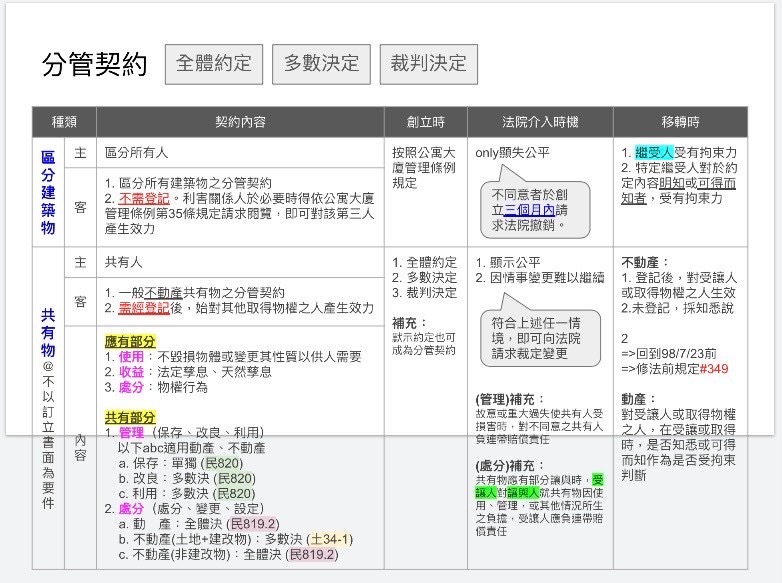
Task: Click the magenta 管理 item under 共有部分
Action: 131,433
